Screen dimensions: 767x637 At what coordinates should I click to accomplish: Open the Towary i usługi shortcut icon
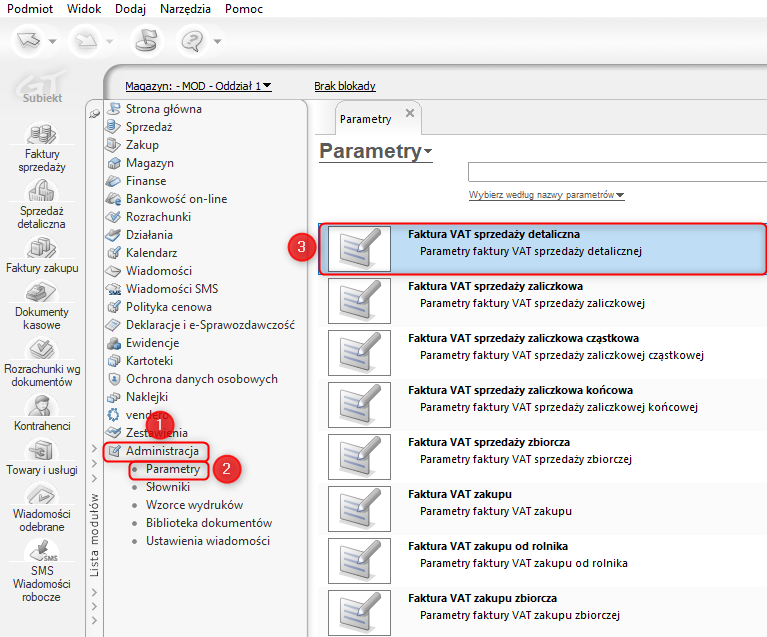[x=42, y=450]
